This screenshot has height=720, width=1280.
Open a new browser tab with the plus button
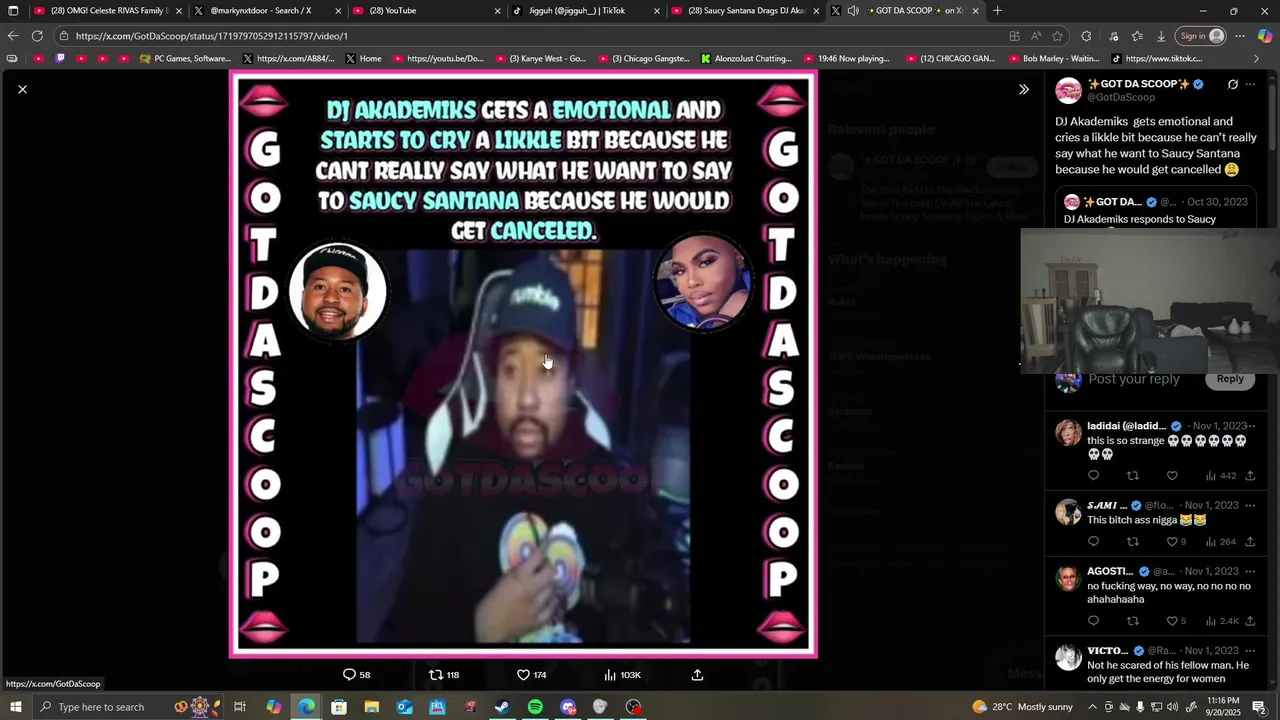pyautogui.click(x=997, y=11)
